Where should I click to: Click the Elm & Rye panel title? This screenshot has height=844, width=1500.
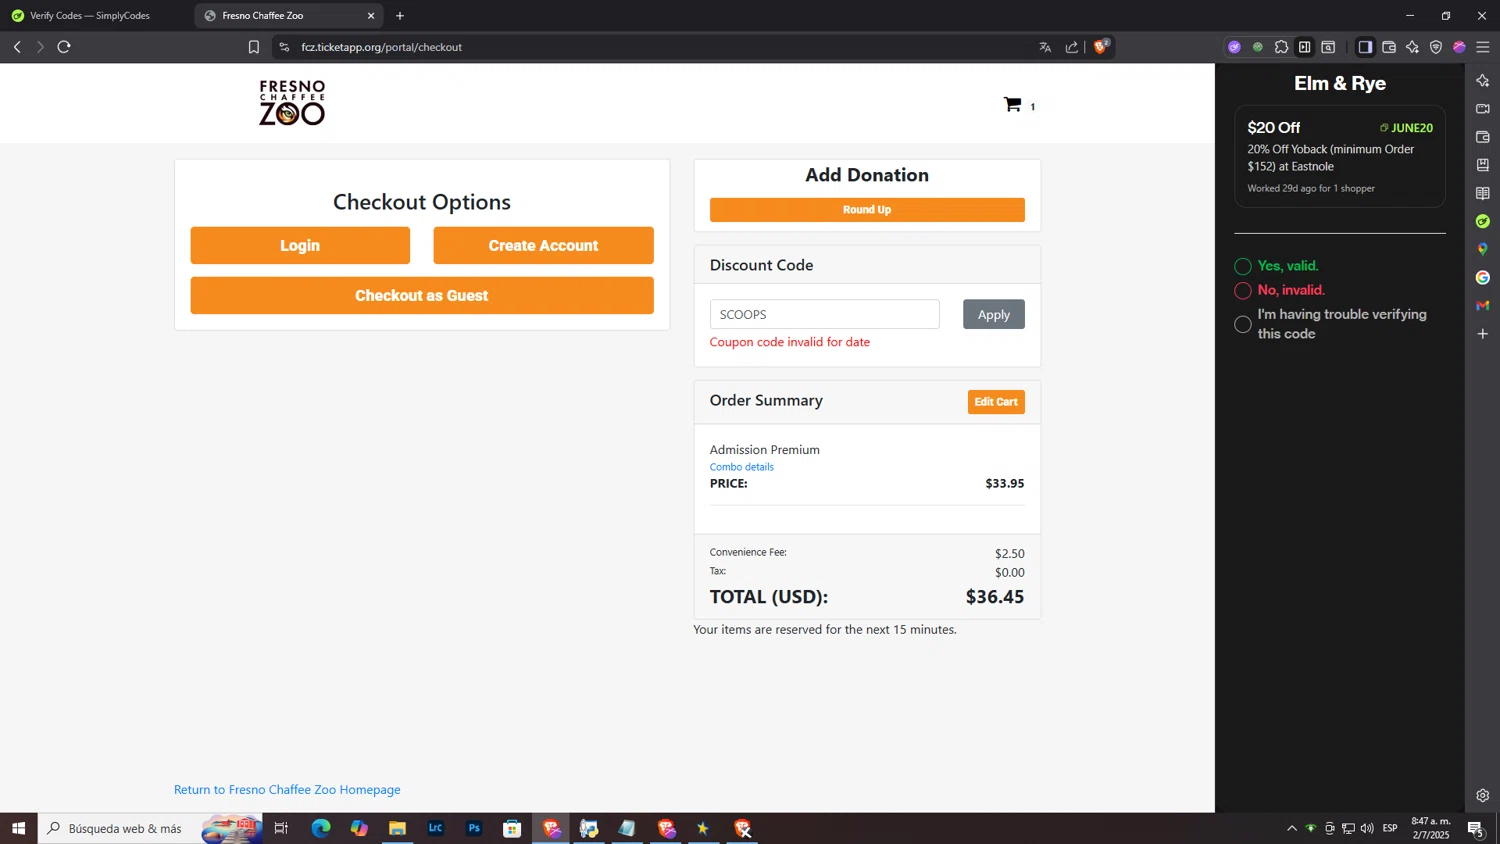coord(1340,83)
